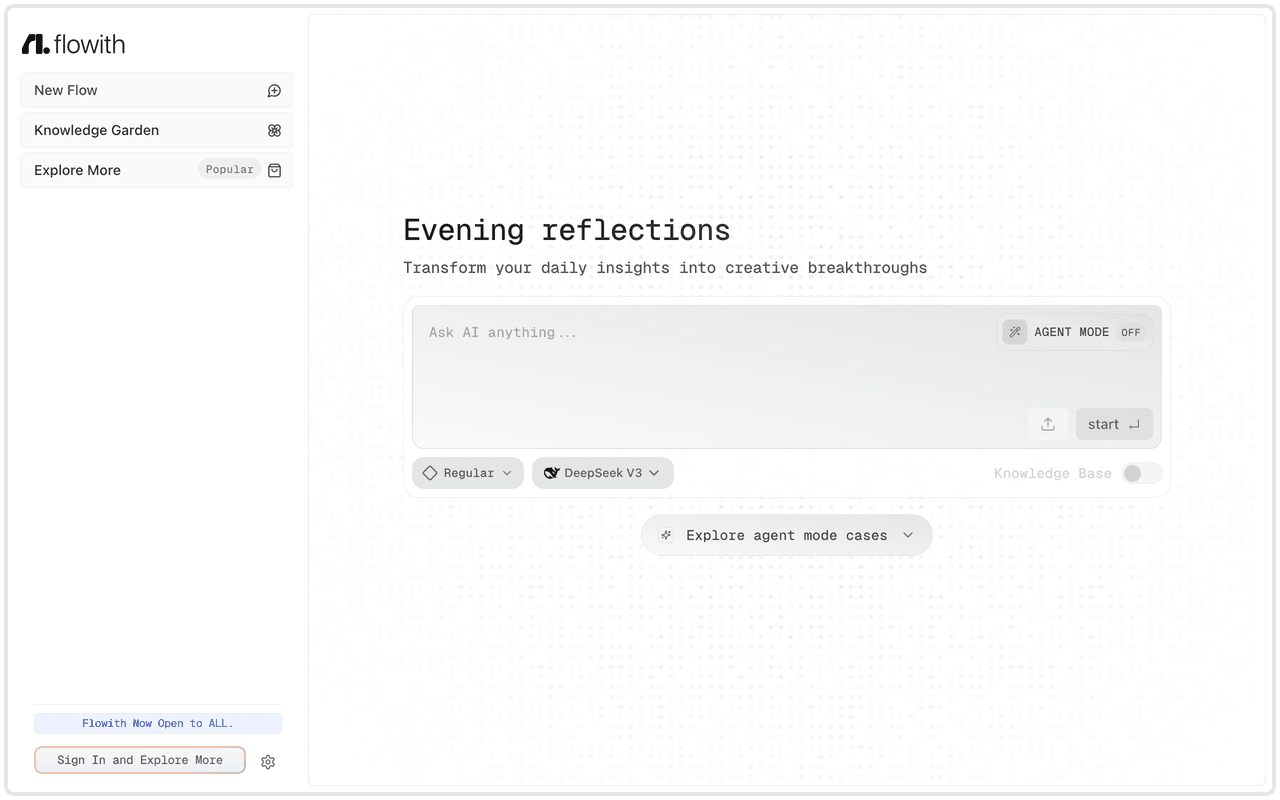Click the flowith logo
Viewport: 1280px width, 800px height.
[x=74, y=44]
